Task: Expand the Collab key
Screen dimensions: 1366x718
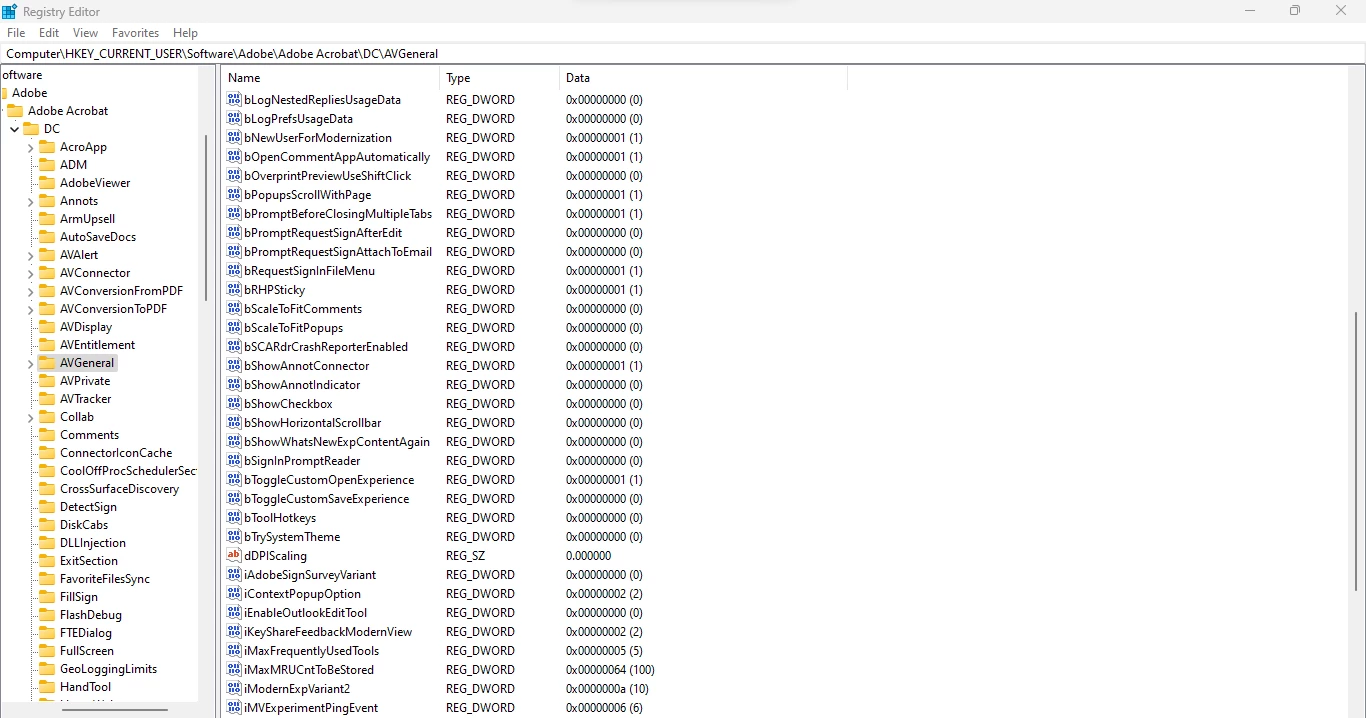Action: click(x=30, y=417)
